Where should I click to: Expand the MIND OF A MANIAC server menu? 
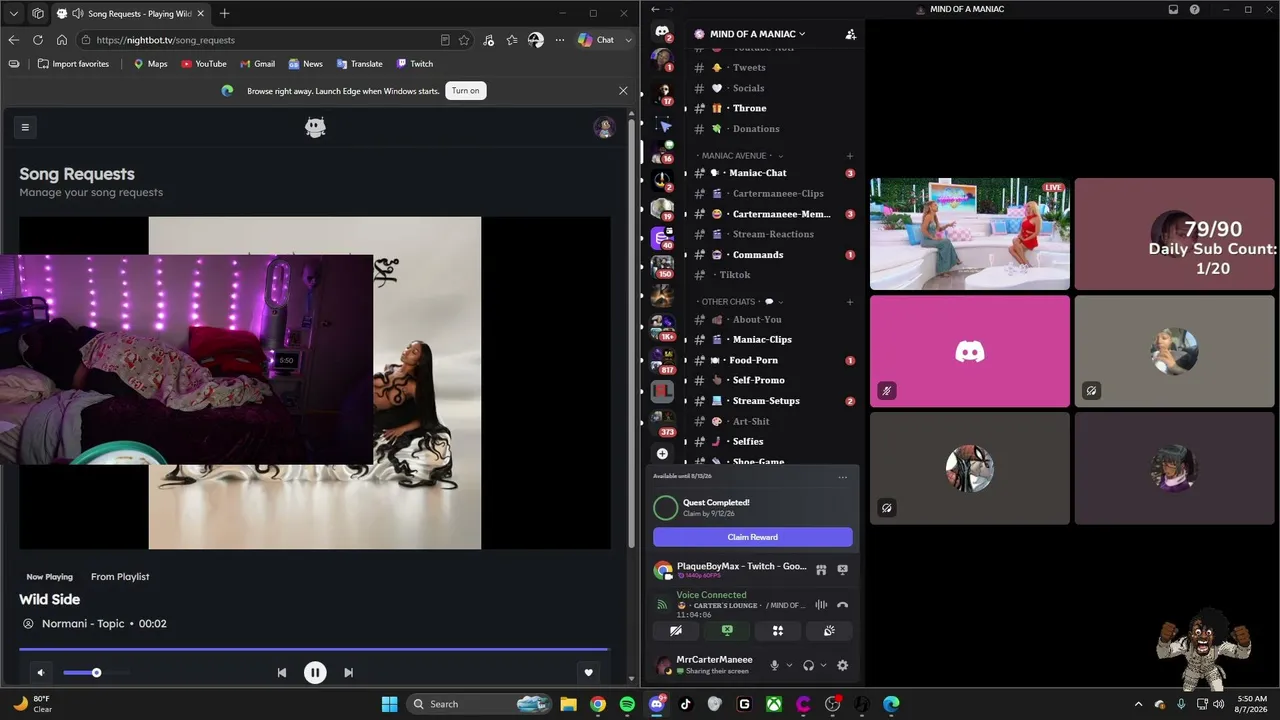[x=758, y=34]
